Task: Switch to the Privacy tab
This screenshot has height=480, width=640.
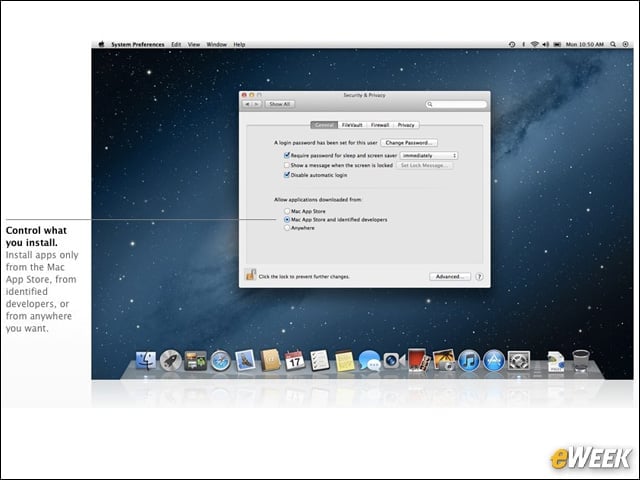Action: pyautogui.click(x=406, y=125)
